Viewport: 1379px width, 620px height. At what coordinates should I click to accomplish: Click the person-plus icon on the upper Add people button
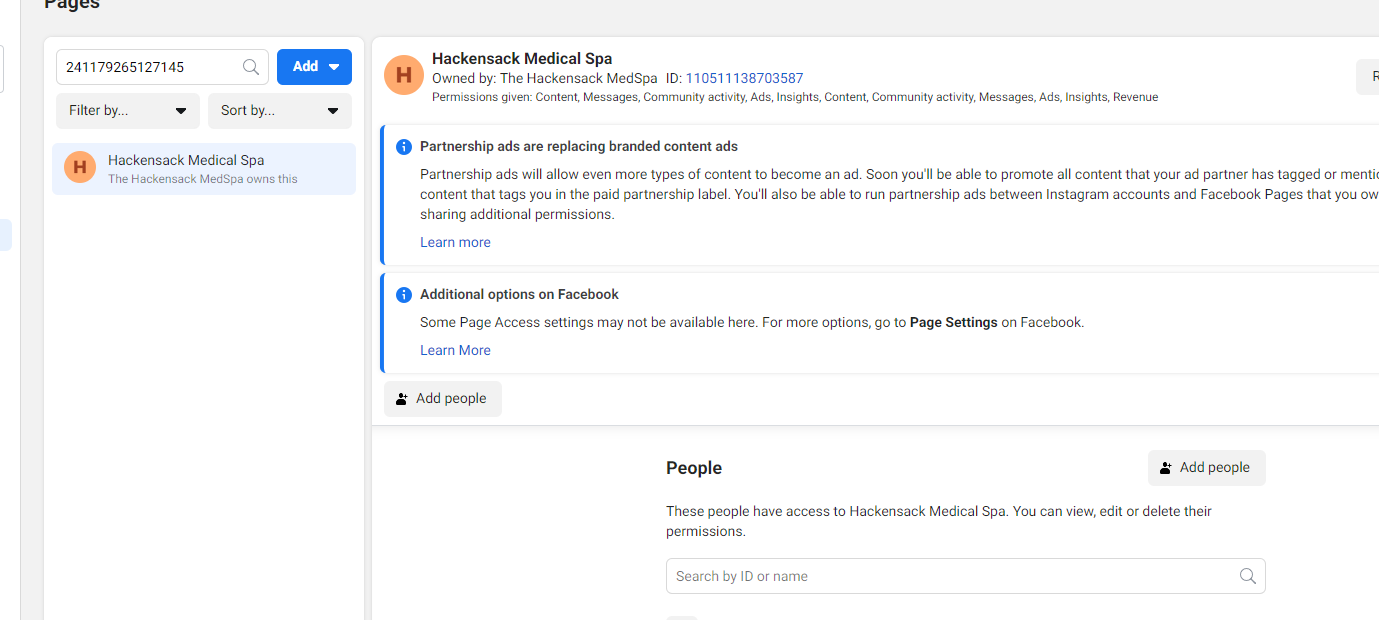coord(402,399)
